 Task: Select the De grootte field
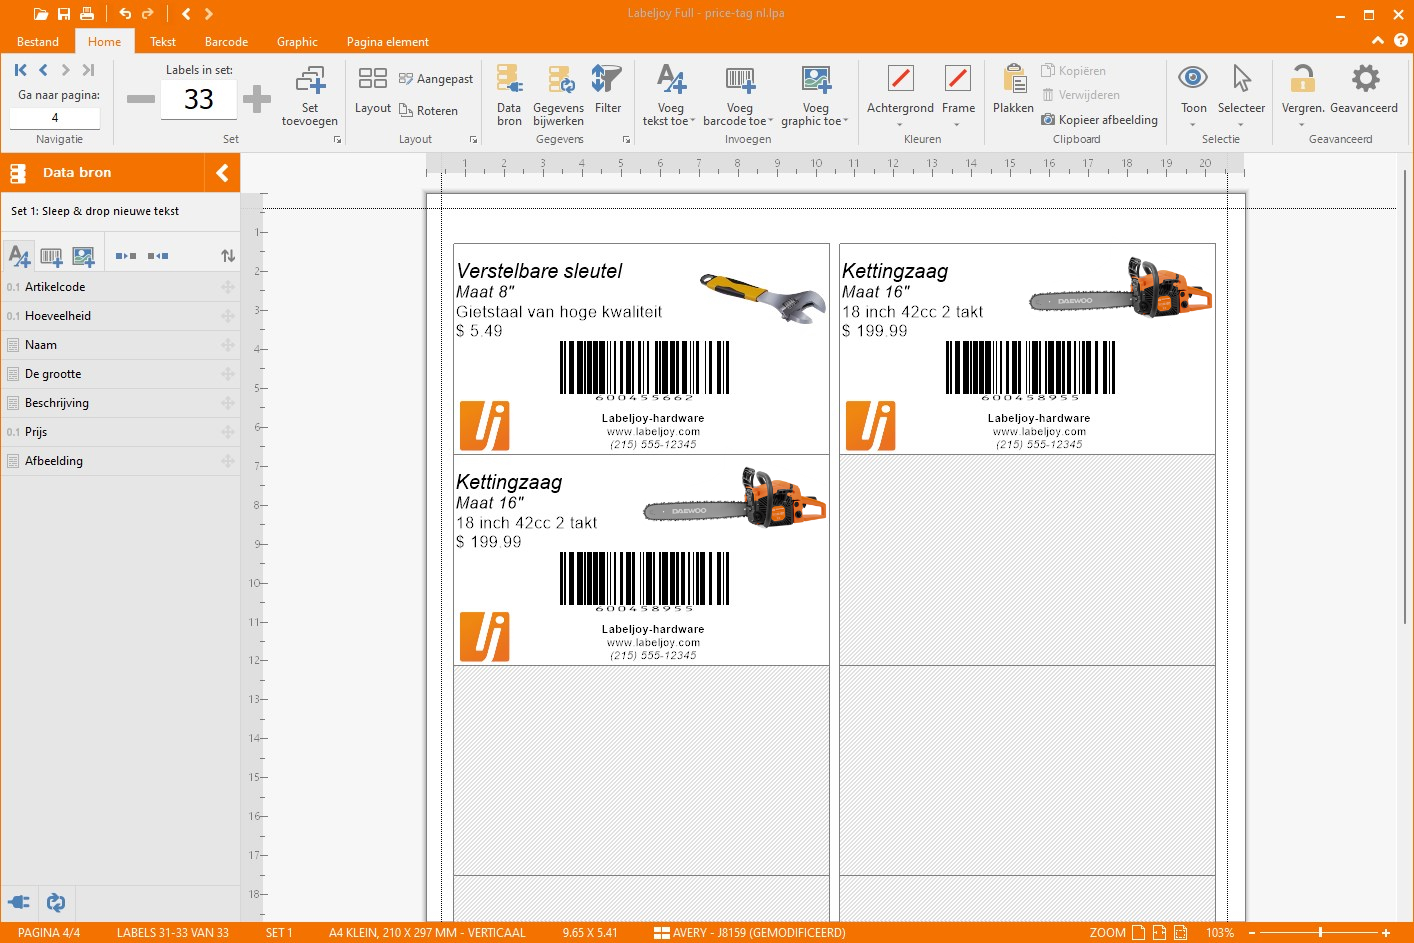120,374
